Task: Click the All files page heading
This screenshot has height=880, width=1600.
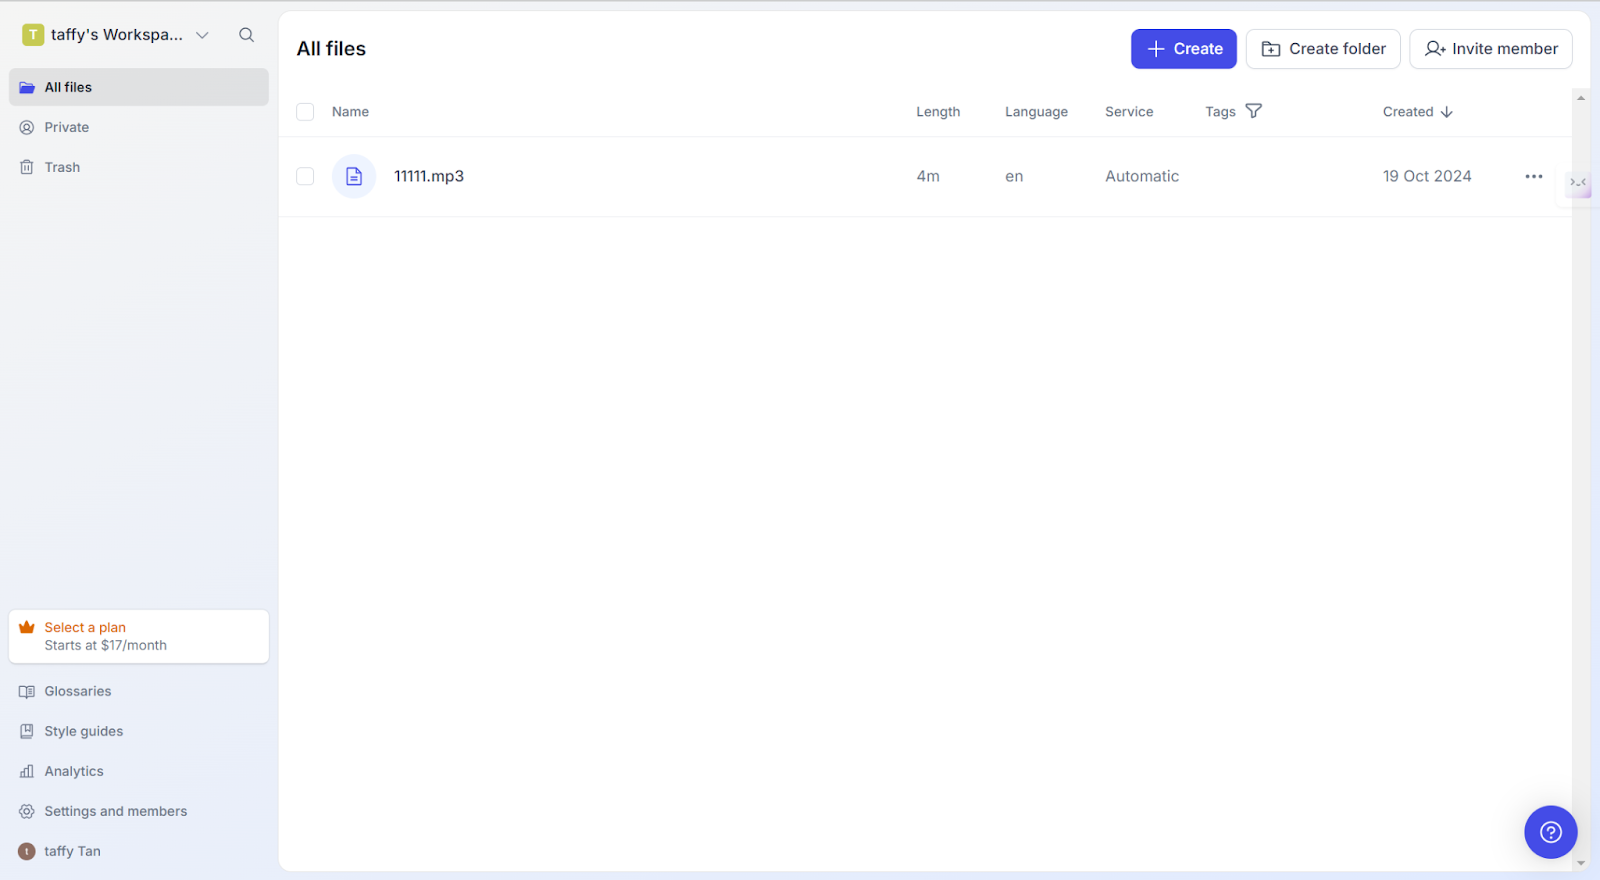Action: [331, 49]
